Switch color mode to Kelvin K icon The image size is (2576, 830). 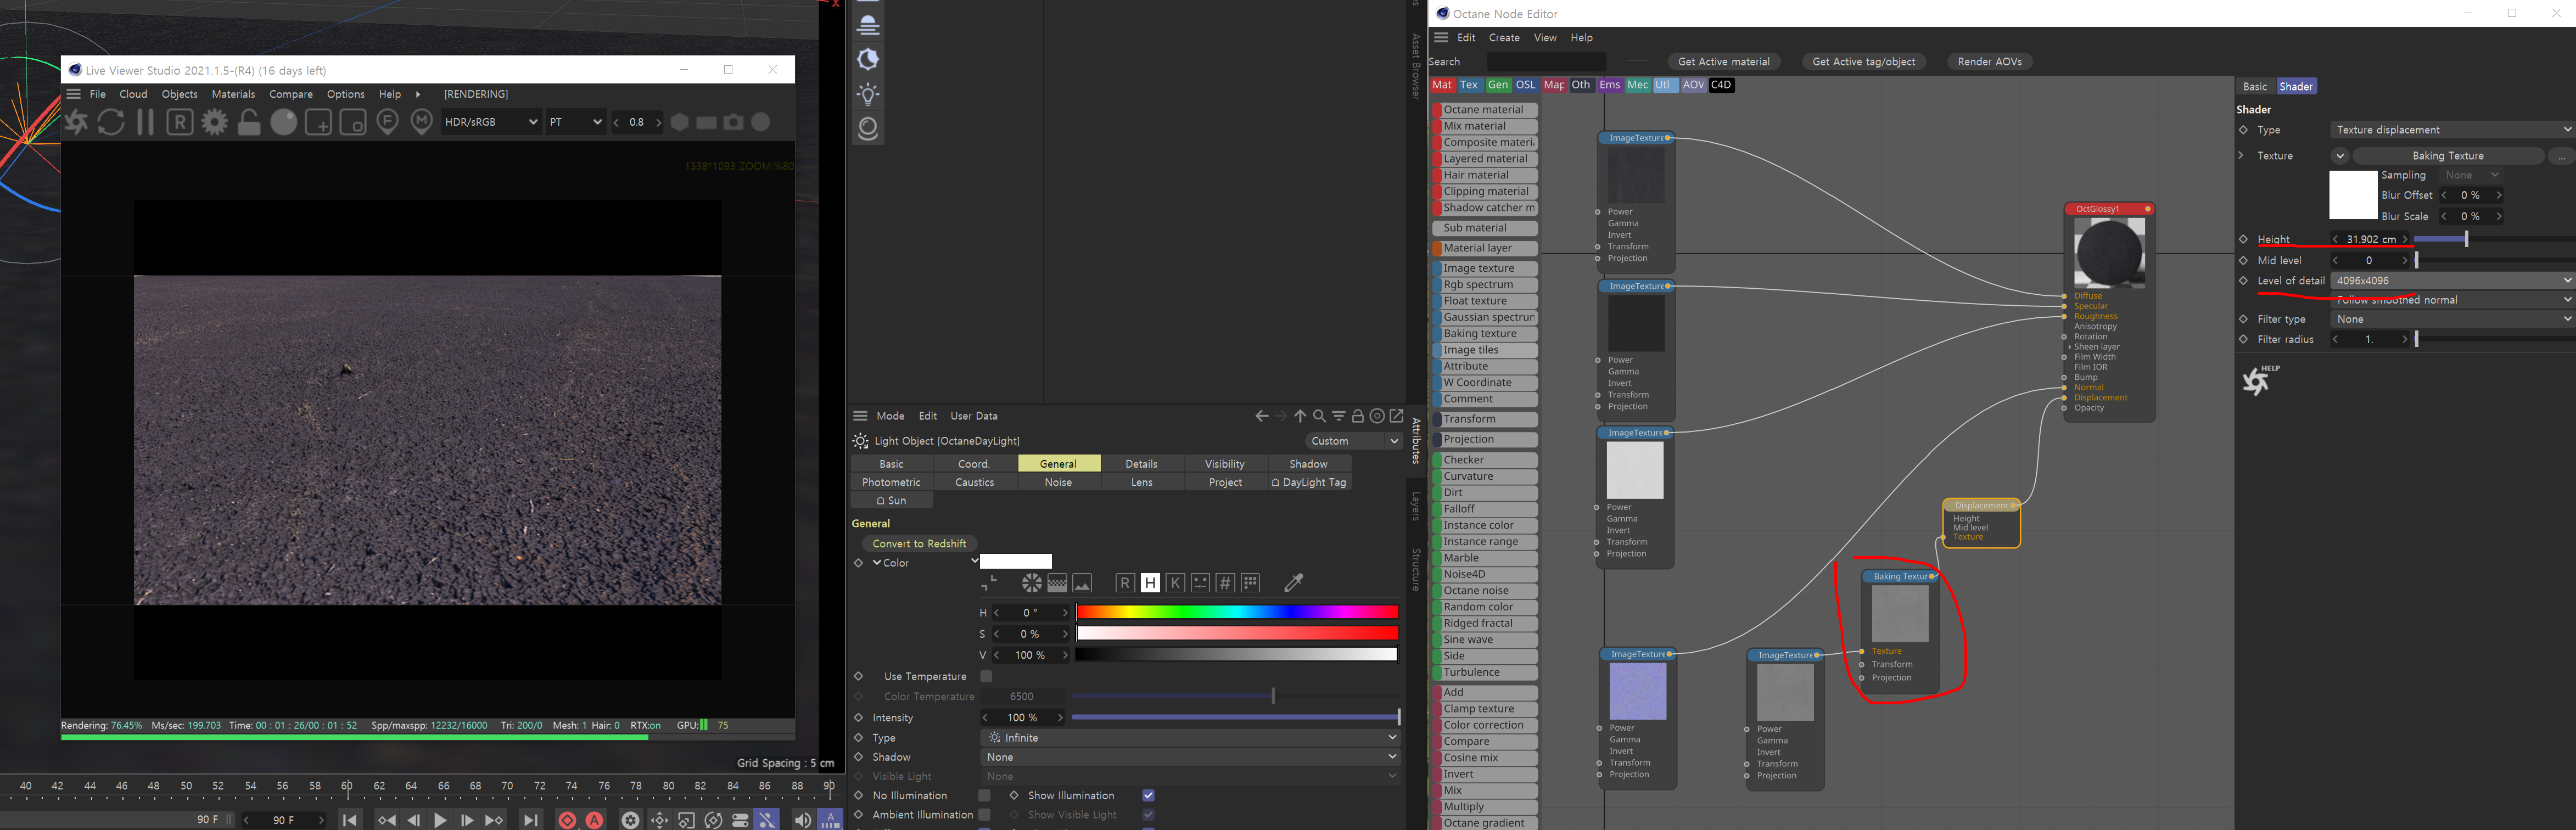(x=1175, y=583)
